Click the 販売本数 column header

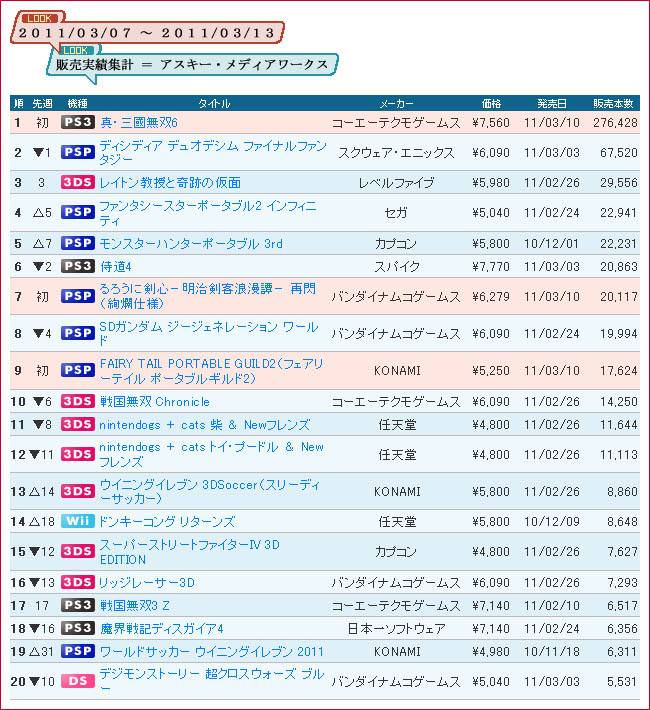(613, 104)
